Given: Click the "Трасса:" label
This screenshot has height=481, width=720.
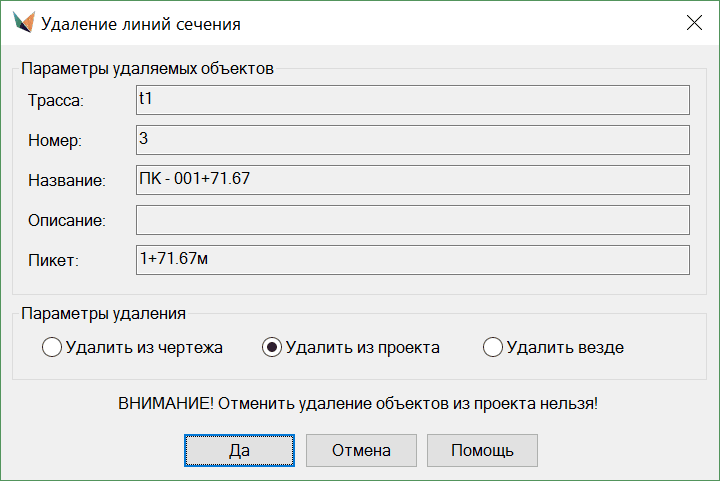Looking at the screenshot, I should pos(57,101).
